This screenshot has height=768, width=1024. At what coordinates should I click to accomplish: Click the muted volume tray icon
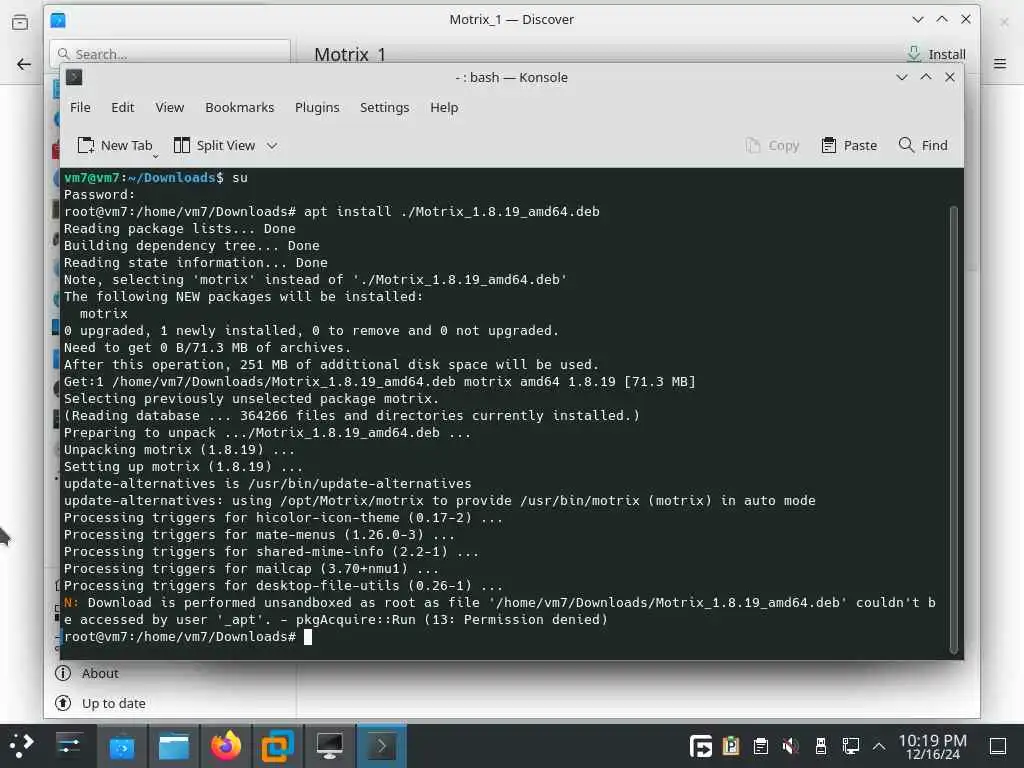[791, 746]
